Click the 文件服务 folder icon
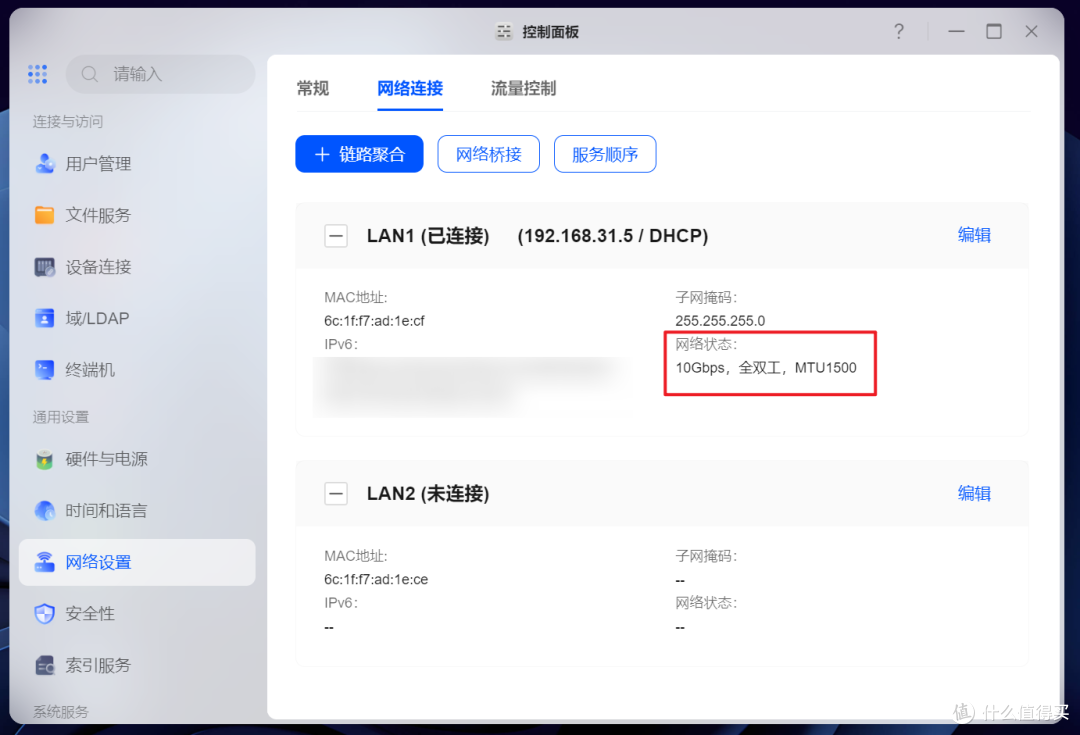1080x735 pixels. (45, 215)
